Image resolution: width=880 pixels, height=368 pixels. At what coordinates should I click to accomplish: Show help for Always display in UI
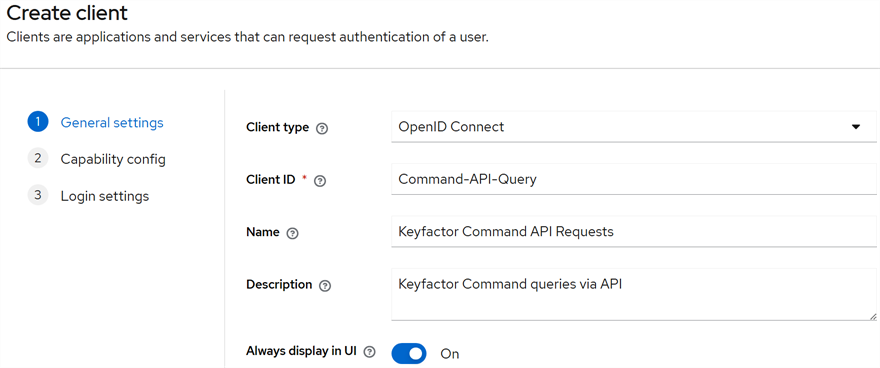(369, 352)
